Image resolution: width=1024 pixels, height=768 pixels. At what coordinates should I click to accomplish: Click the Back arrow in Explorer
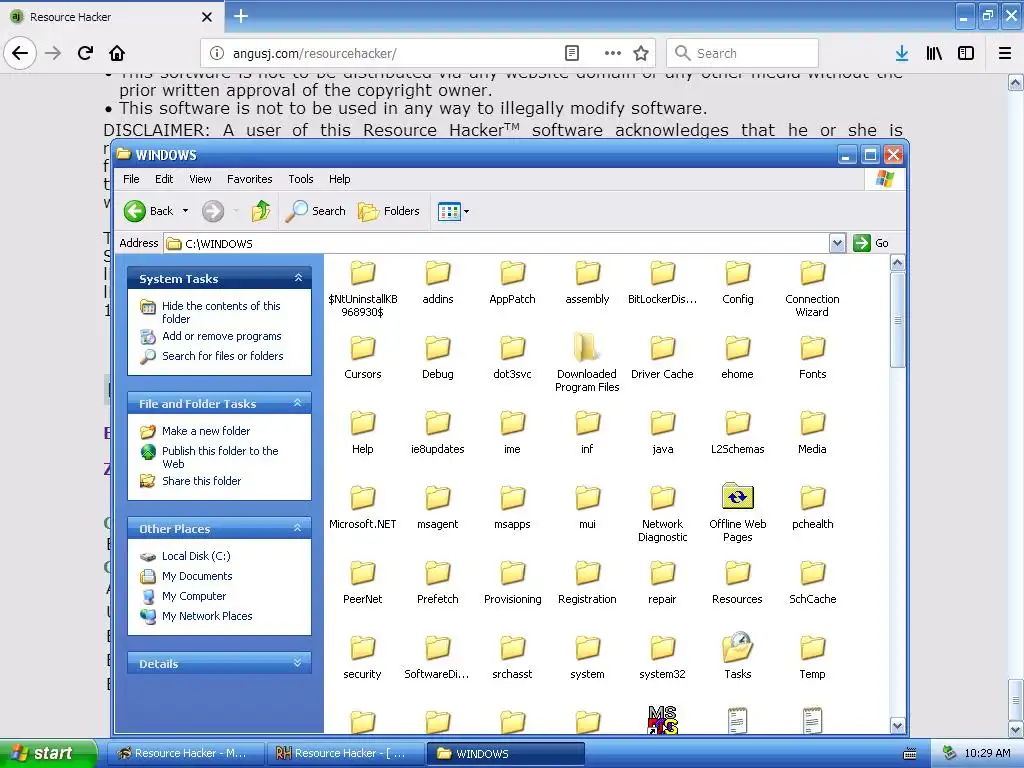click(149, 211)
